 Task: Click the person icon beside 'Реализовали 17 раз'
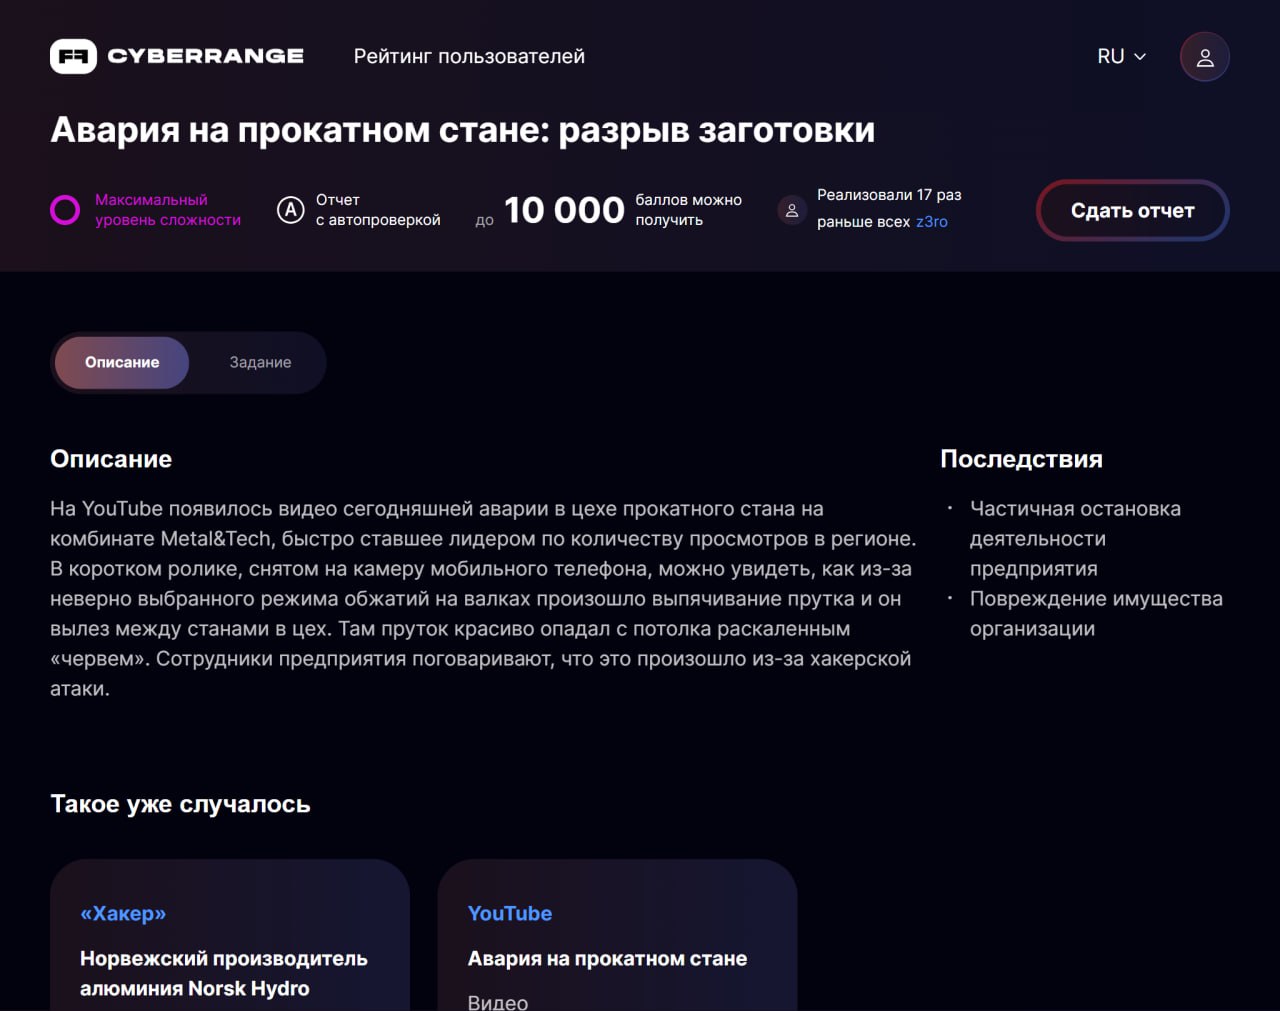tap(792, 210)
